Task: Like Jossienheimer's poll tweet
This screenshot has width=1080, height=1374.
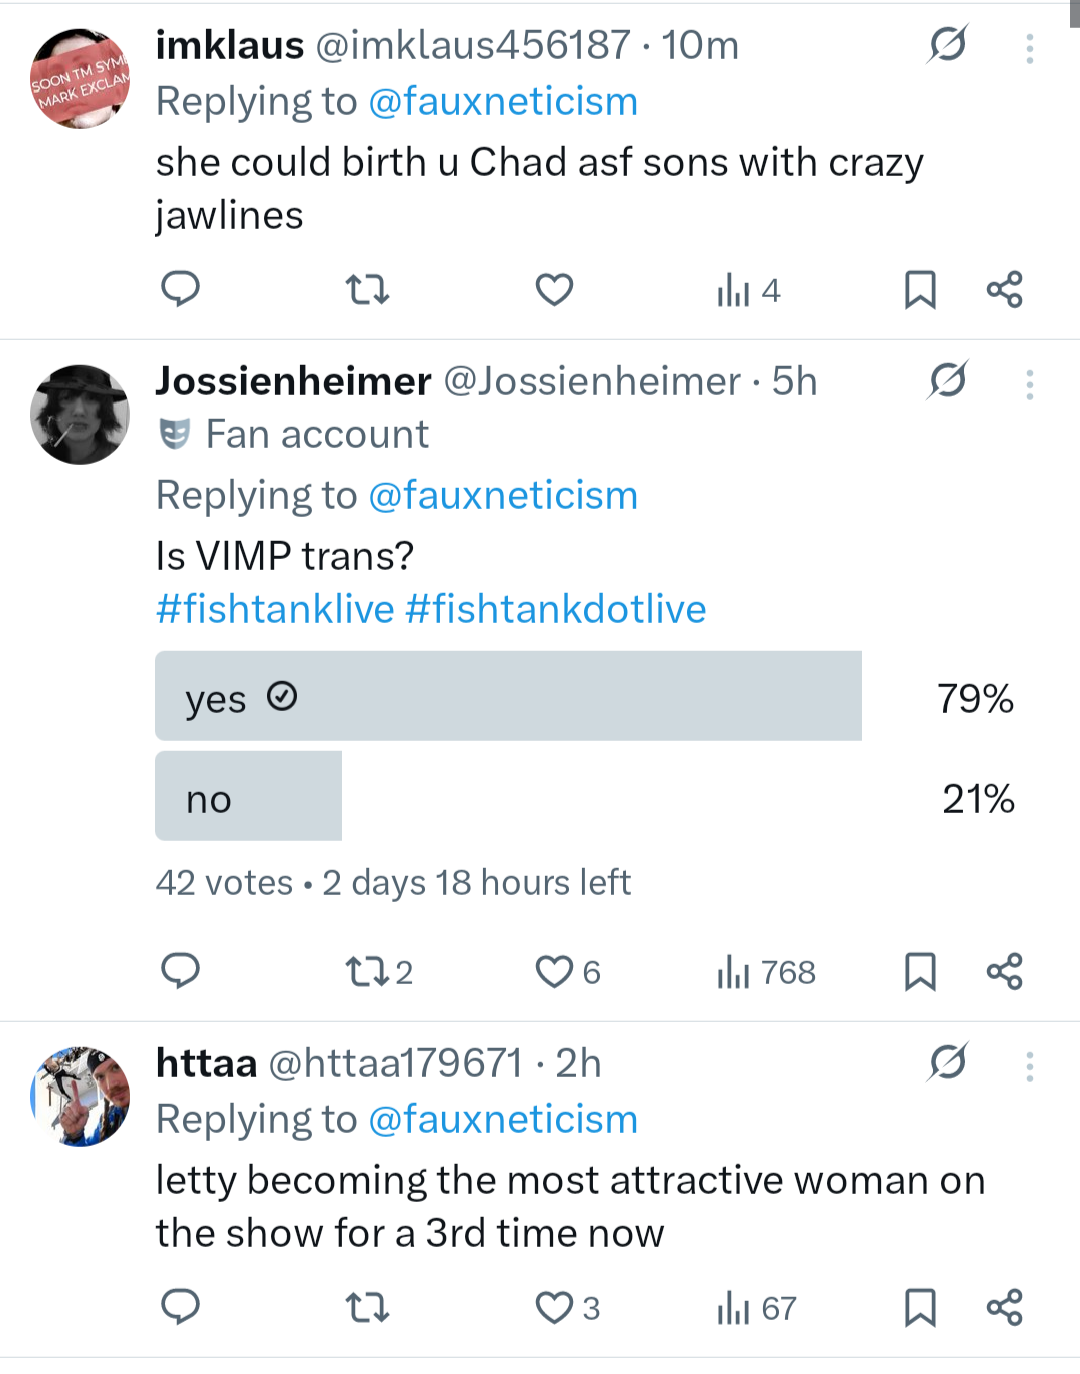Action: [555, 971]
